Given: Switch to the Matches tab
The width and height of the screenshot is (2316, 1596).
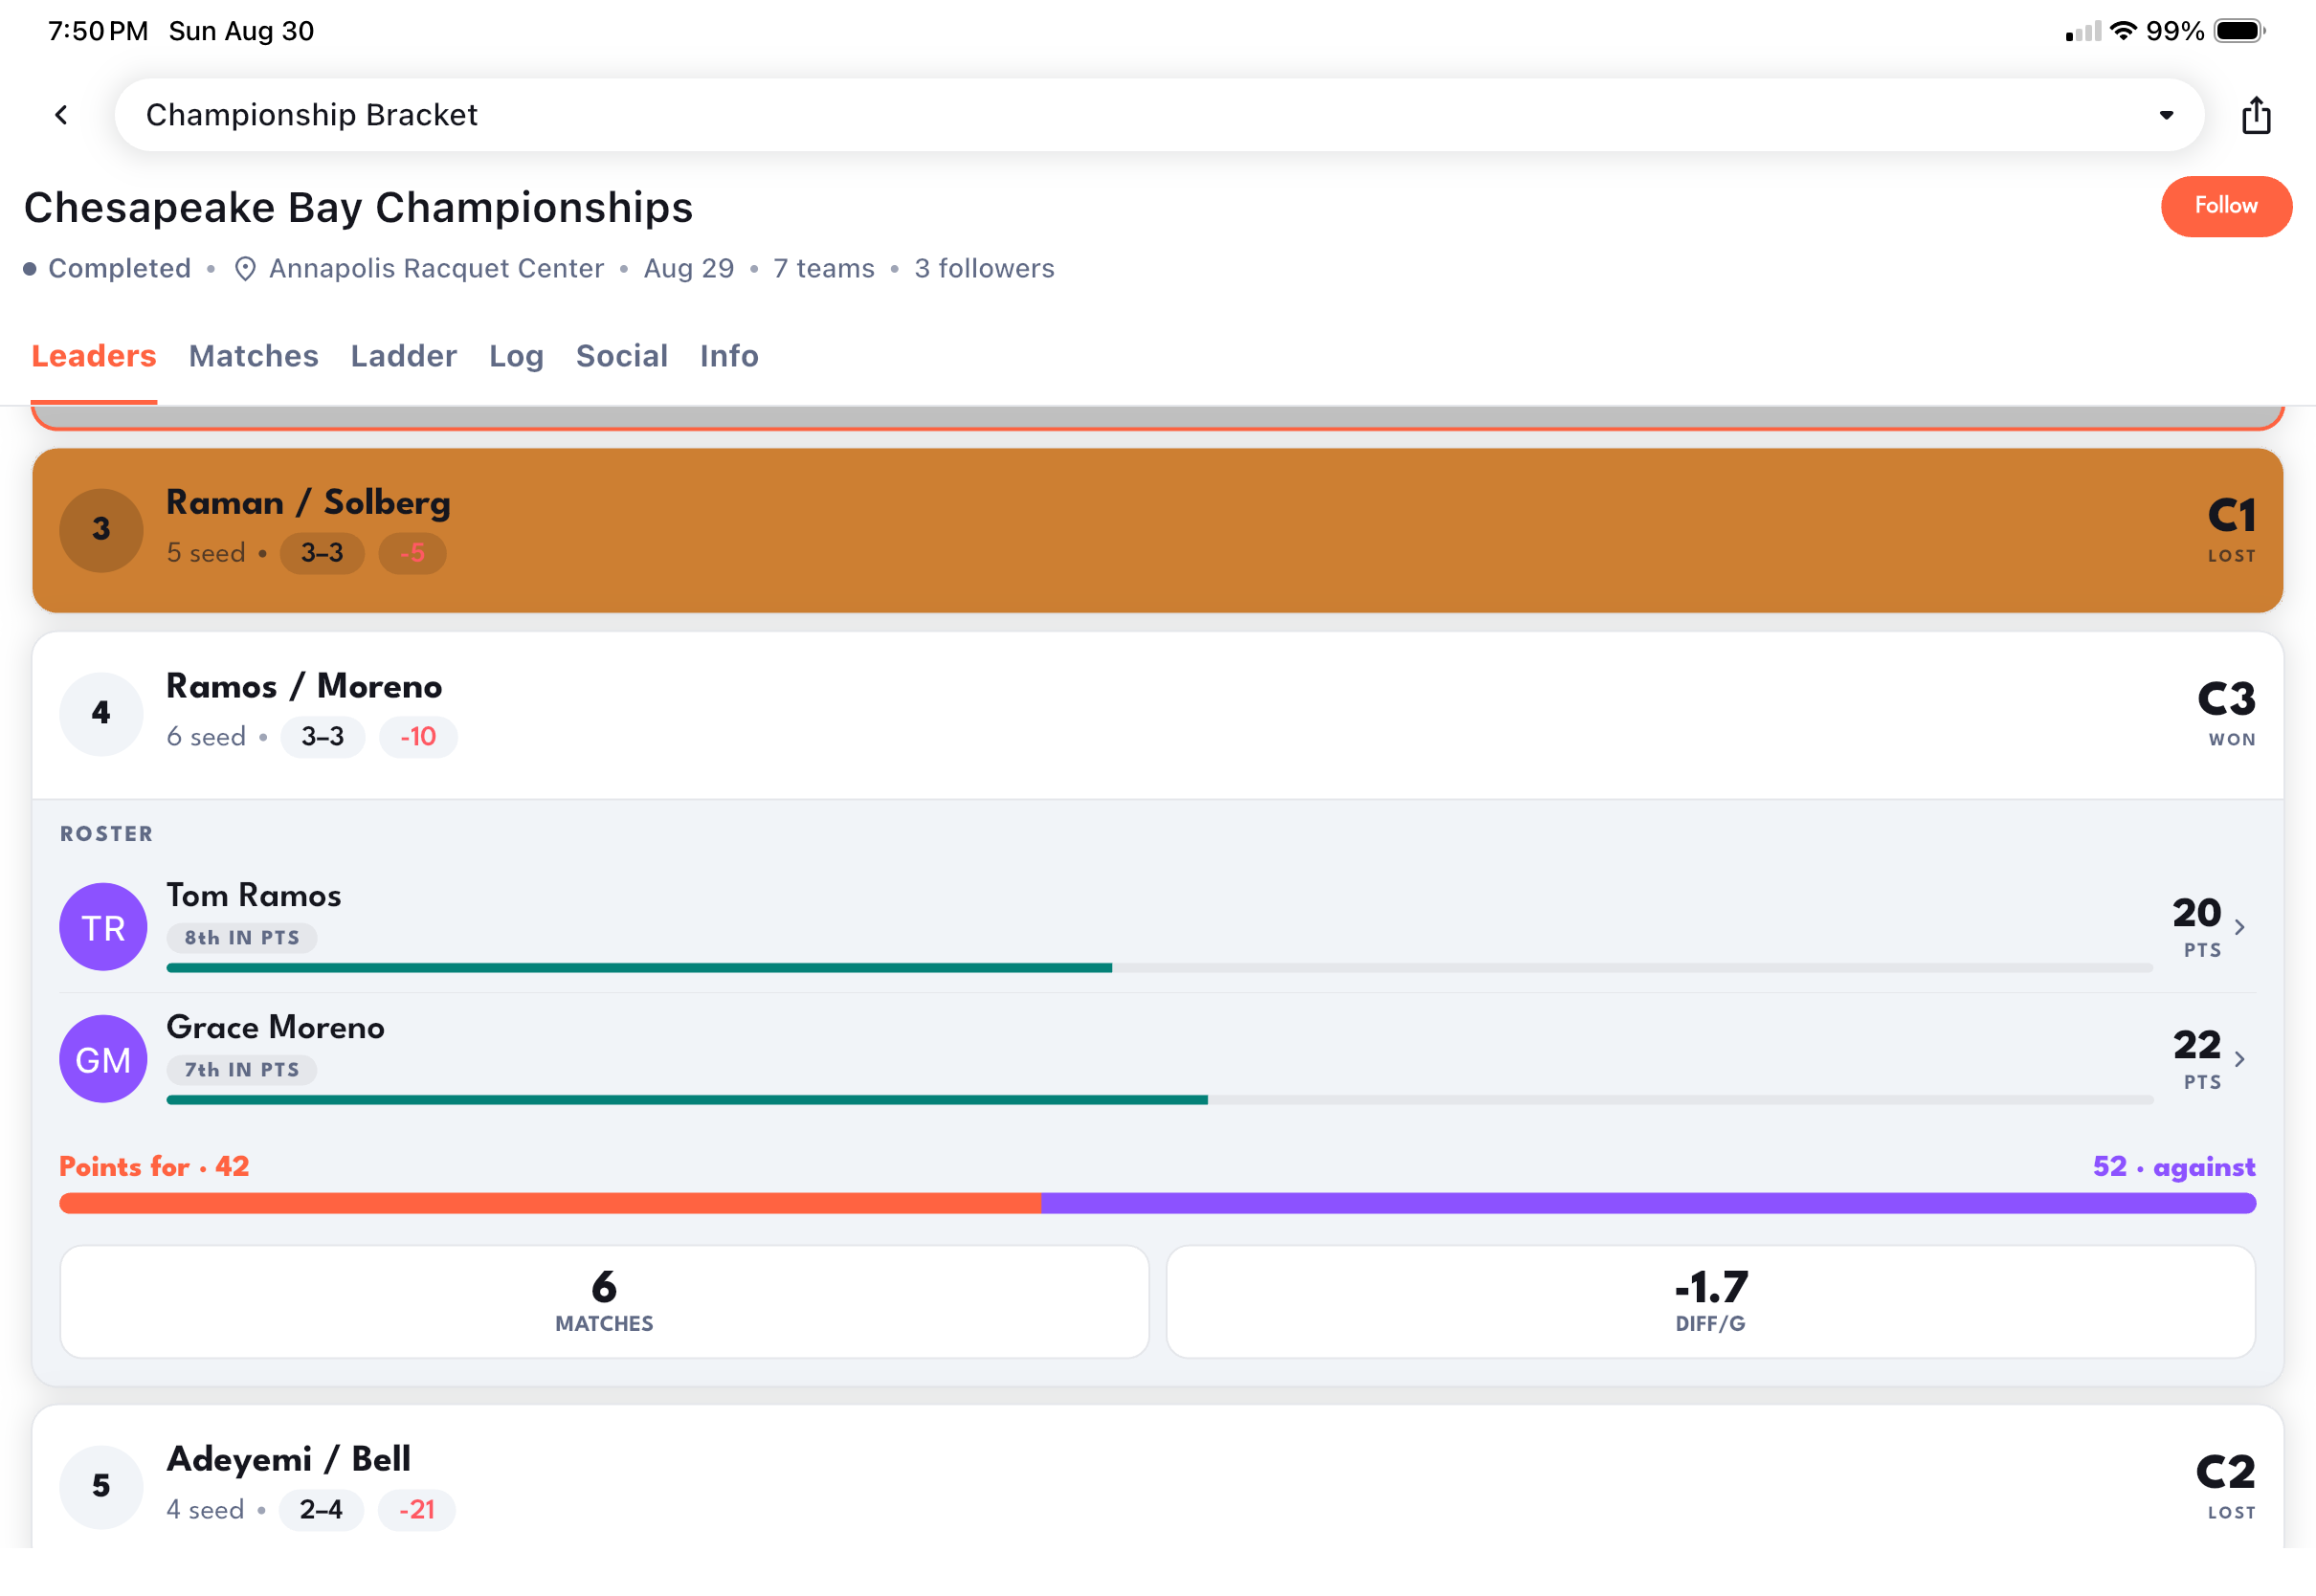Looking at the screenshot, I should click(254, 356).
